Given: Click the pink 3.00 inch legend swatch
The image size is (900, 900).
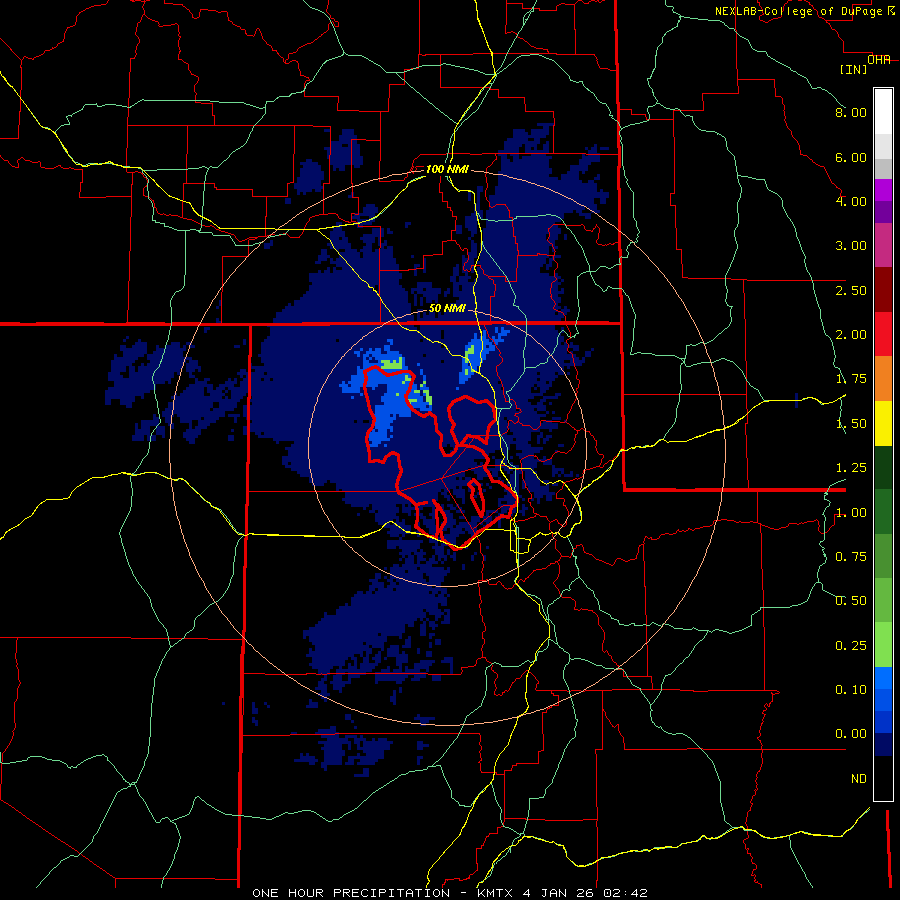Looking at the screenshot, I should click(883, 246).
